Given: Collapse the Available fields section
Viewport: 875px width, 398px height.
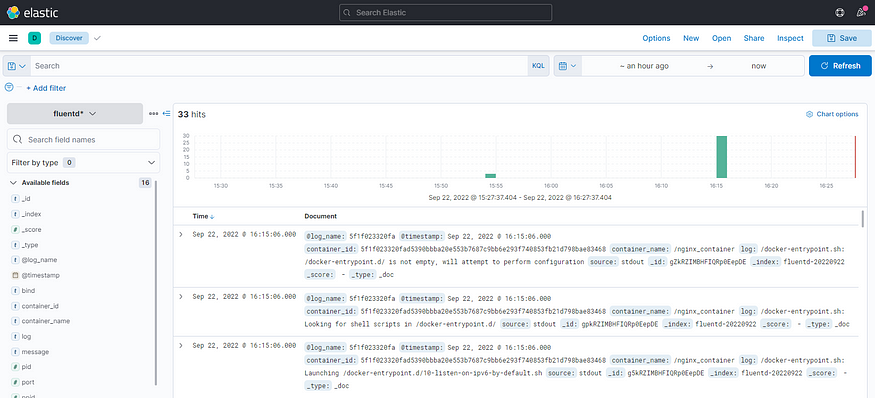Looking at the screenshot, I should [x=13, y=183].
